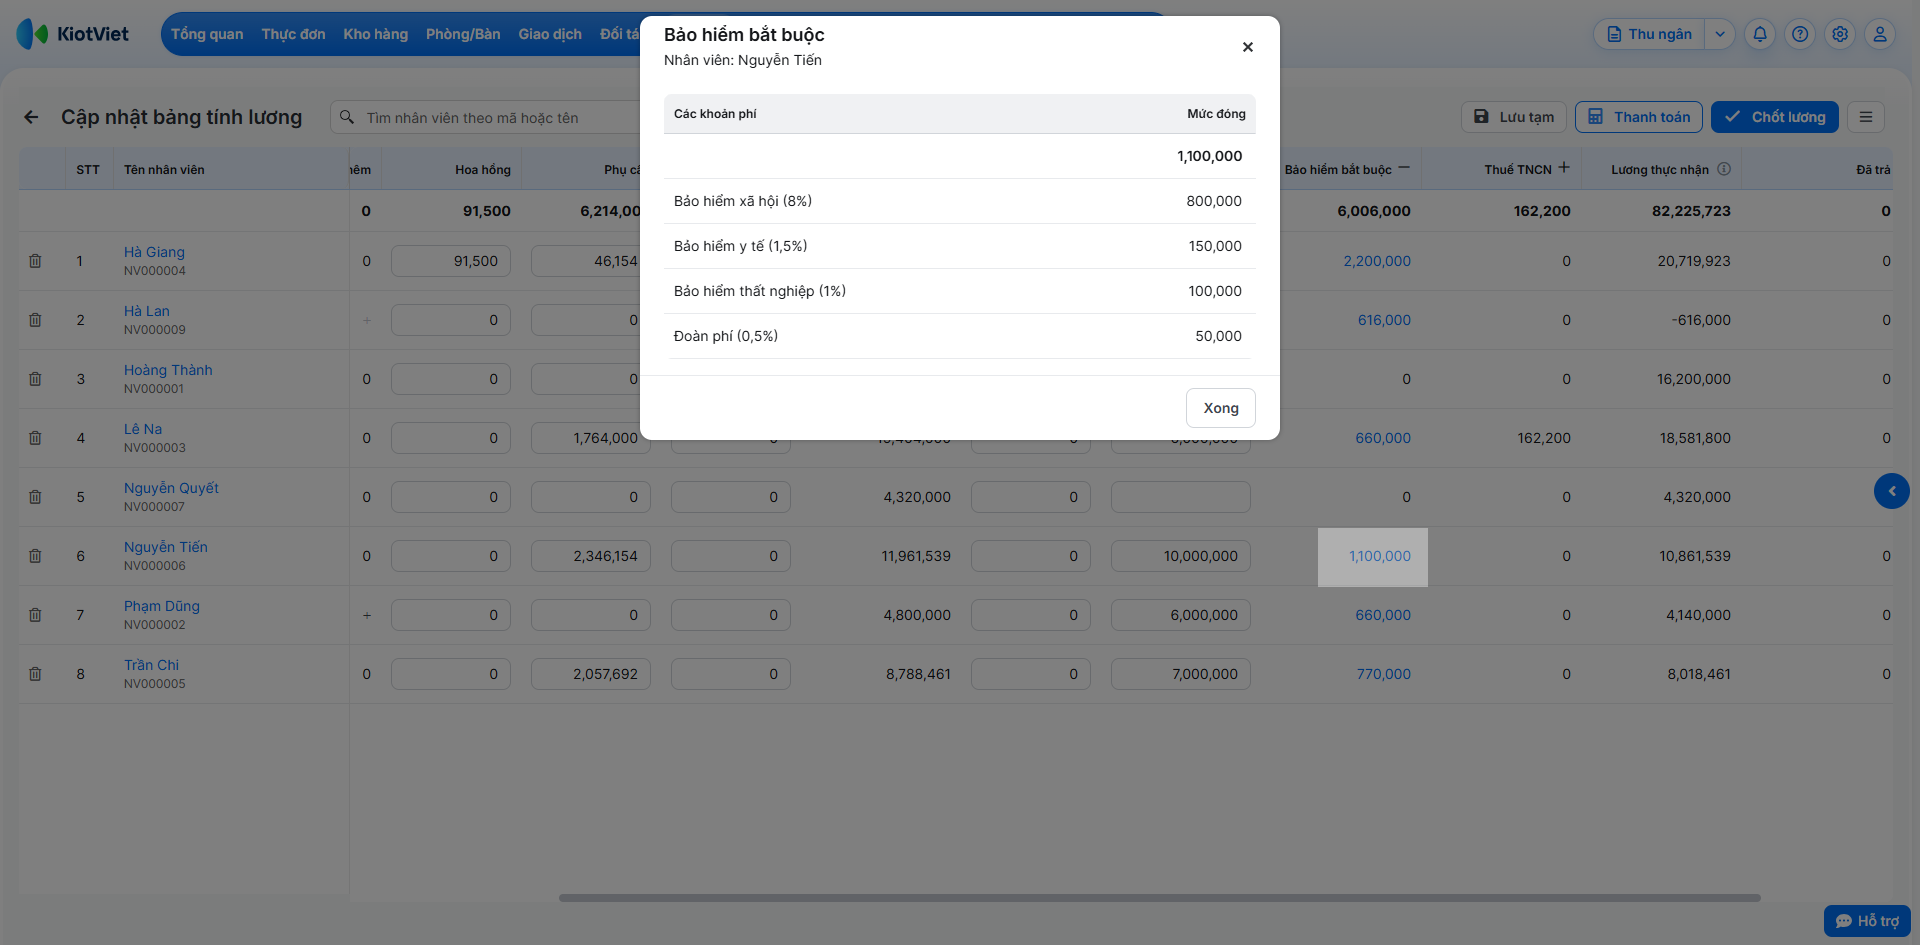
Task: Edit the 7,000,000 field for Trần Chi
Action: pos(1181,674)
